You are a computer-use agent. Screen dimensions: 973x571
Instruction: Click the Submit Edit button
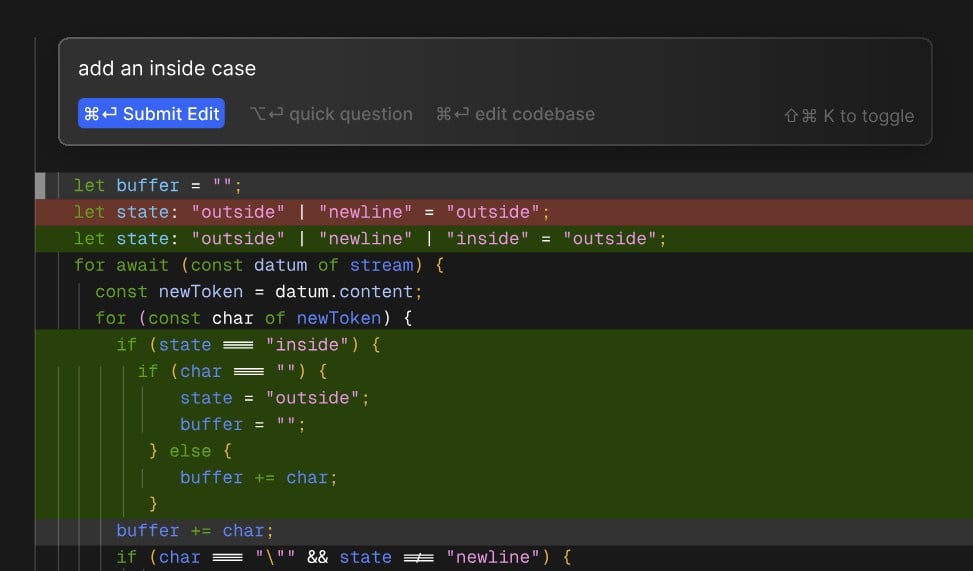151,114
